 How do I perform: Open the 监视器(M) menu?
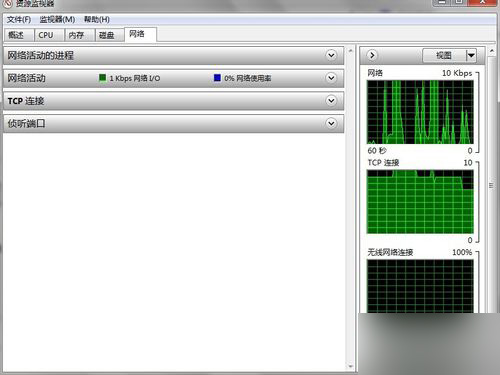57,20
